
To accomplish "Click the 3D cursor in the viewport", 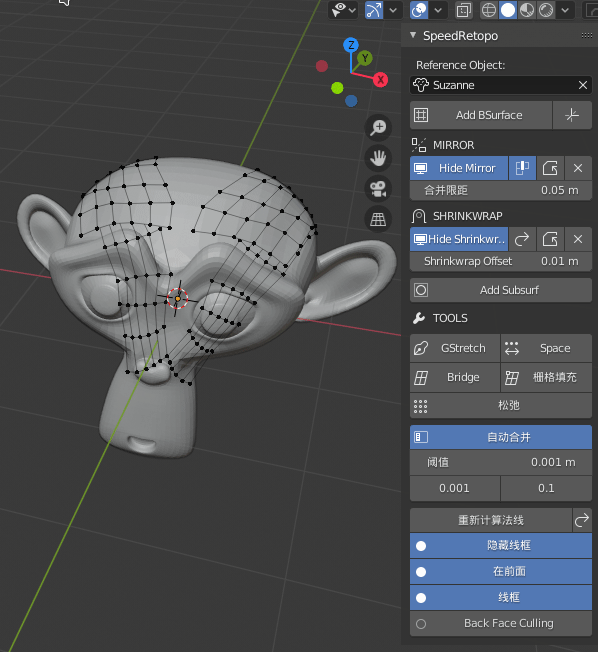I will pyautogui.click(x=178, y=299).
